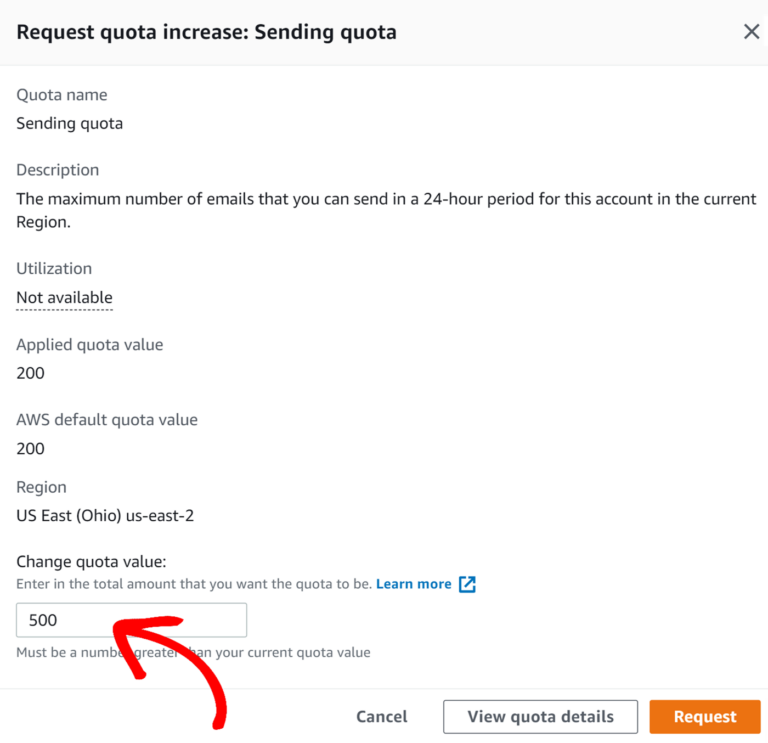Click the Change quota value label
This screenshot has width=768, height=743.
91,561
